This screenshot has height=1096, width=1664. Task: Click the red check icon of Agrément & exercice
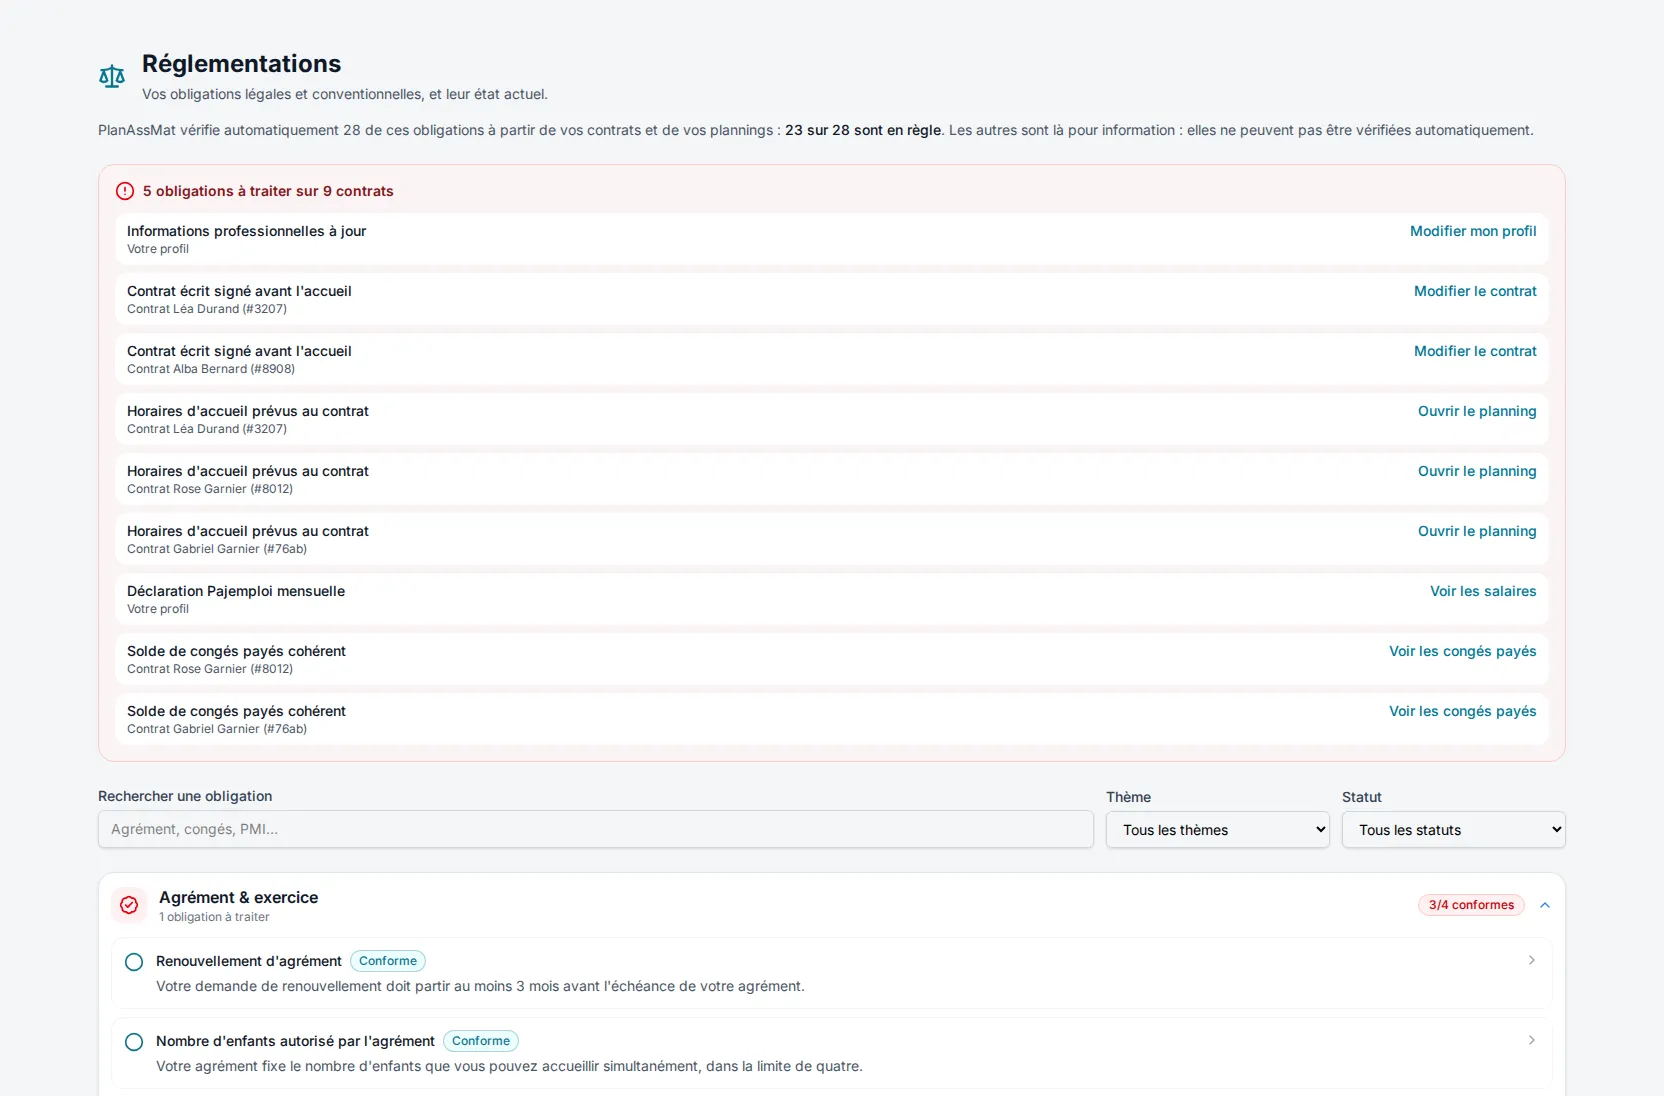coord(129,905)
